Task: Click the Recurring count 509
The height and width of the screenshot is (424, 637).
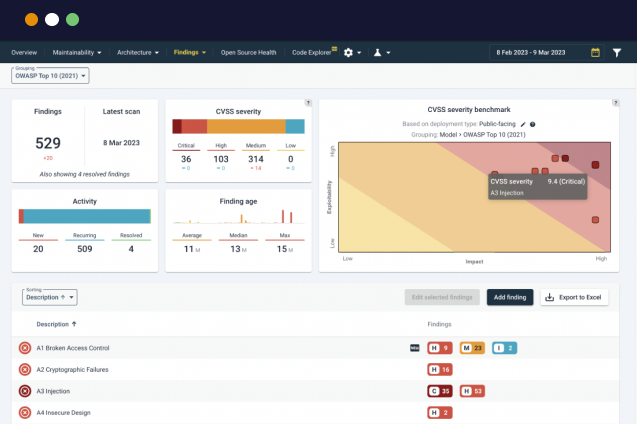Action: pyautogui.click(x=84, y=249)
